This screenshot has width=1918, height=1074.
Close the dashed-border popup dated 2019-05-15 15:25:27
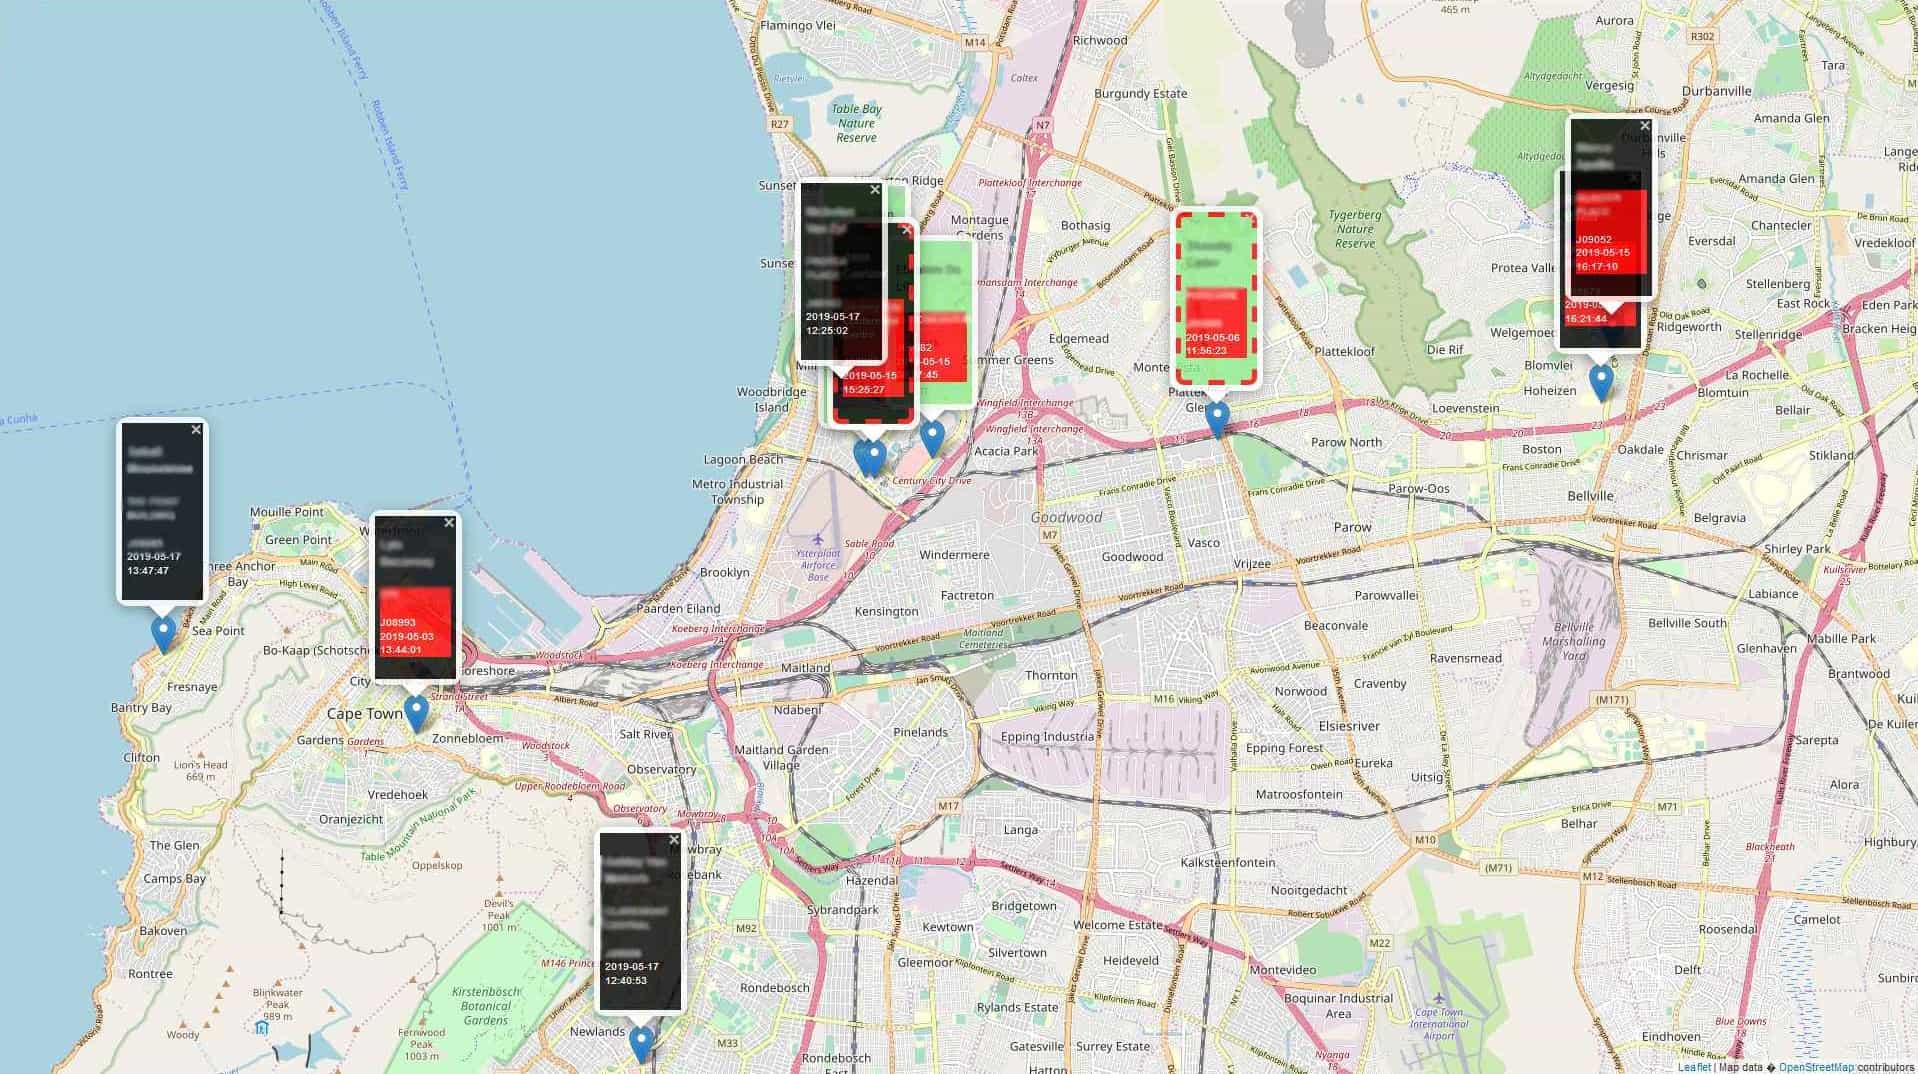(906, 230)
